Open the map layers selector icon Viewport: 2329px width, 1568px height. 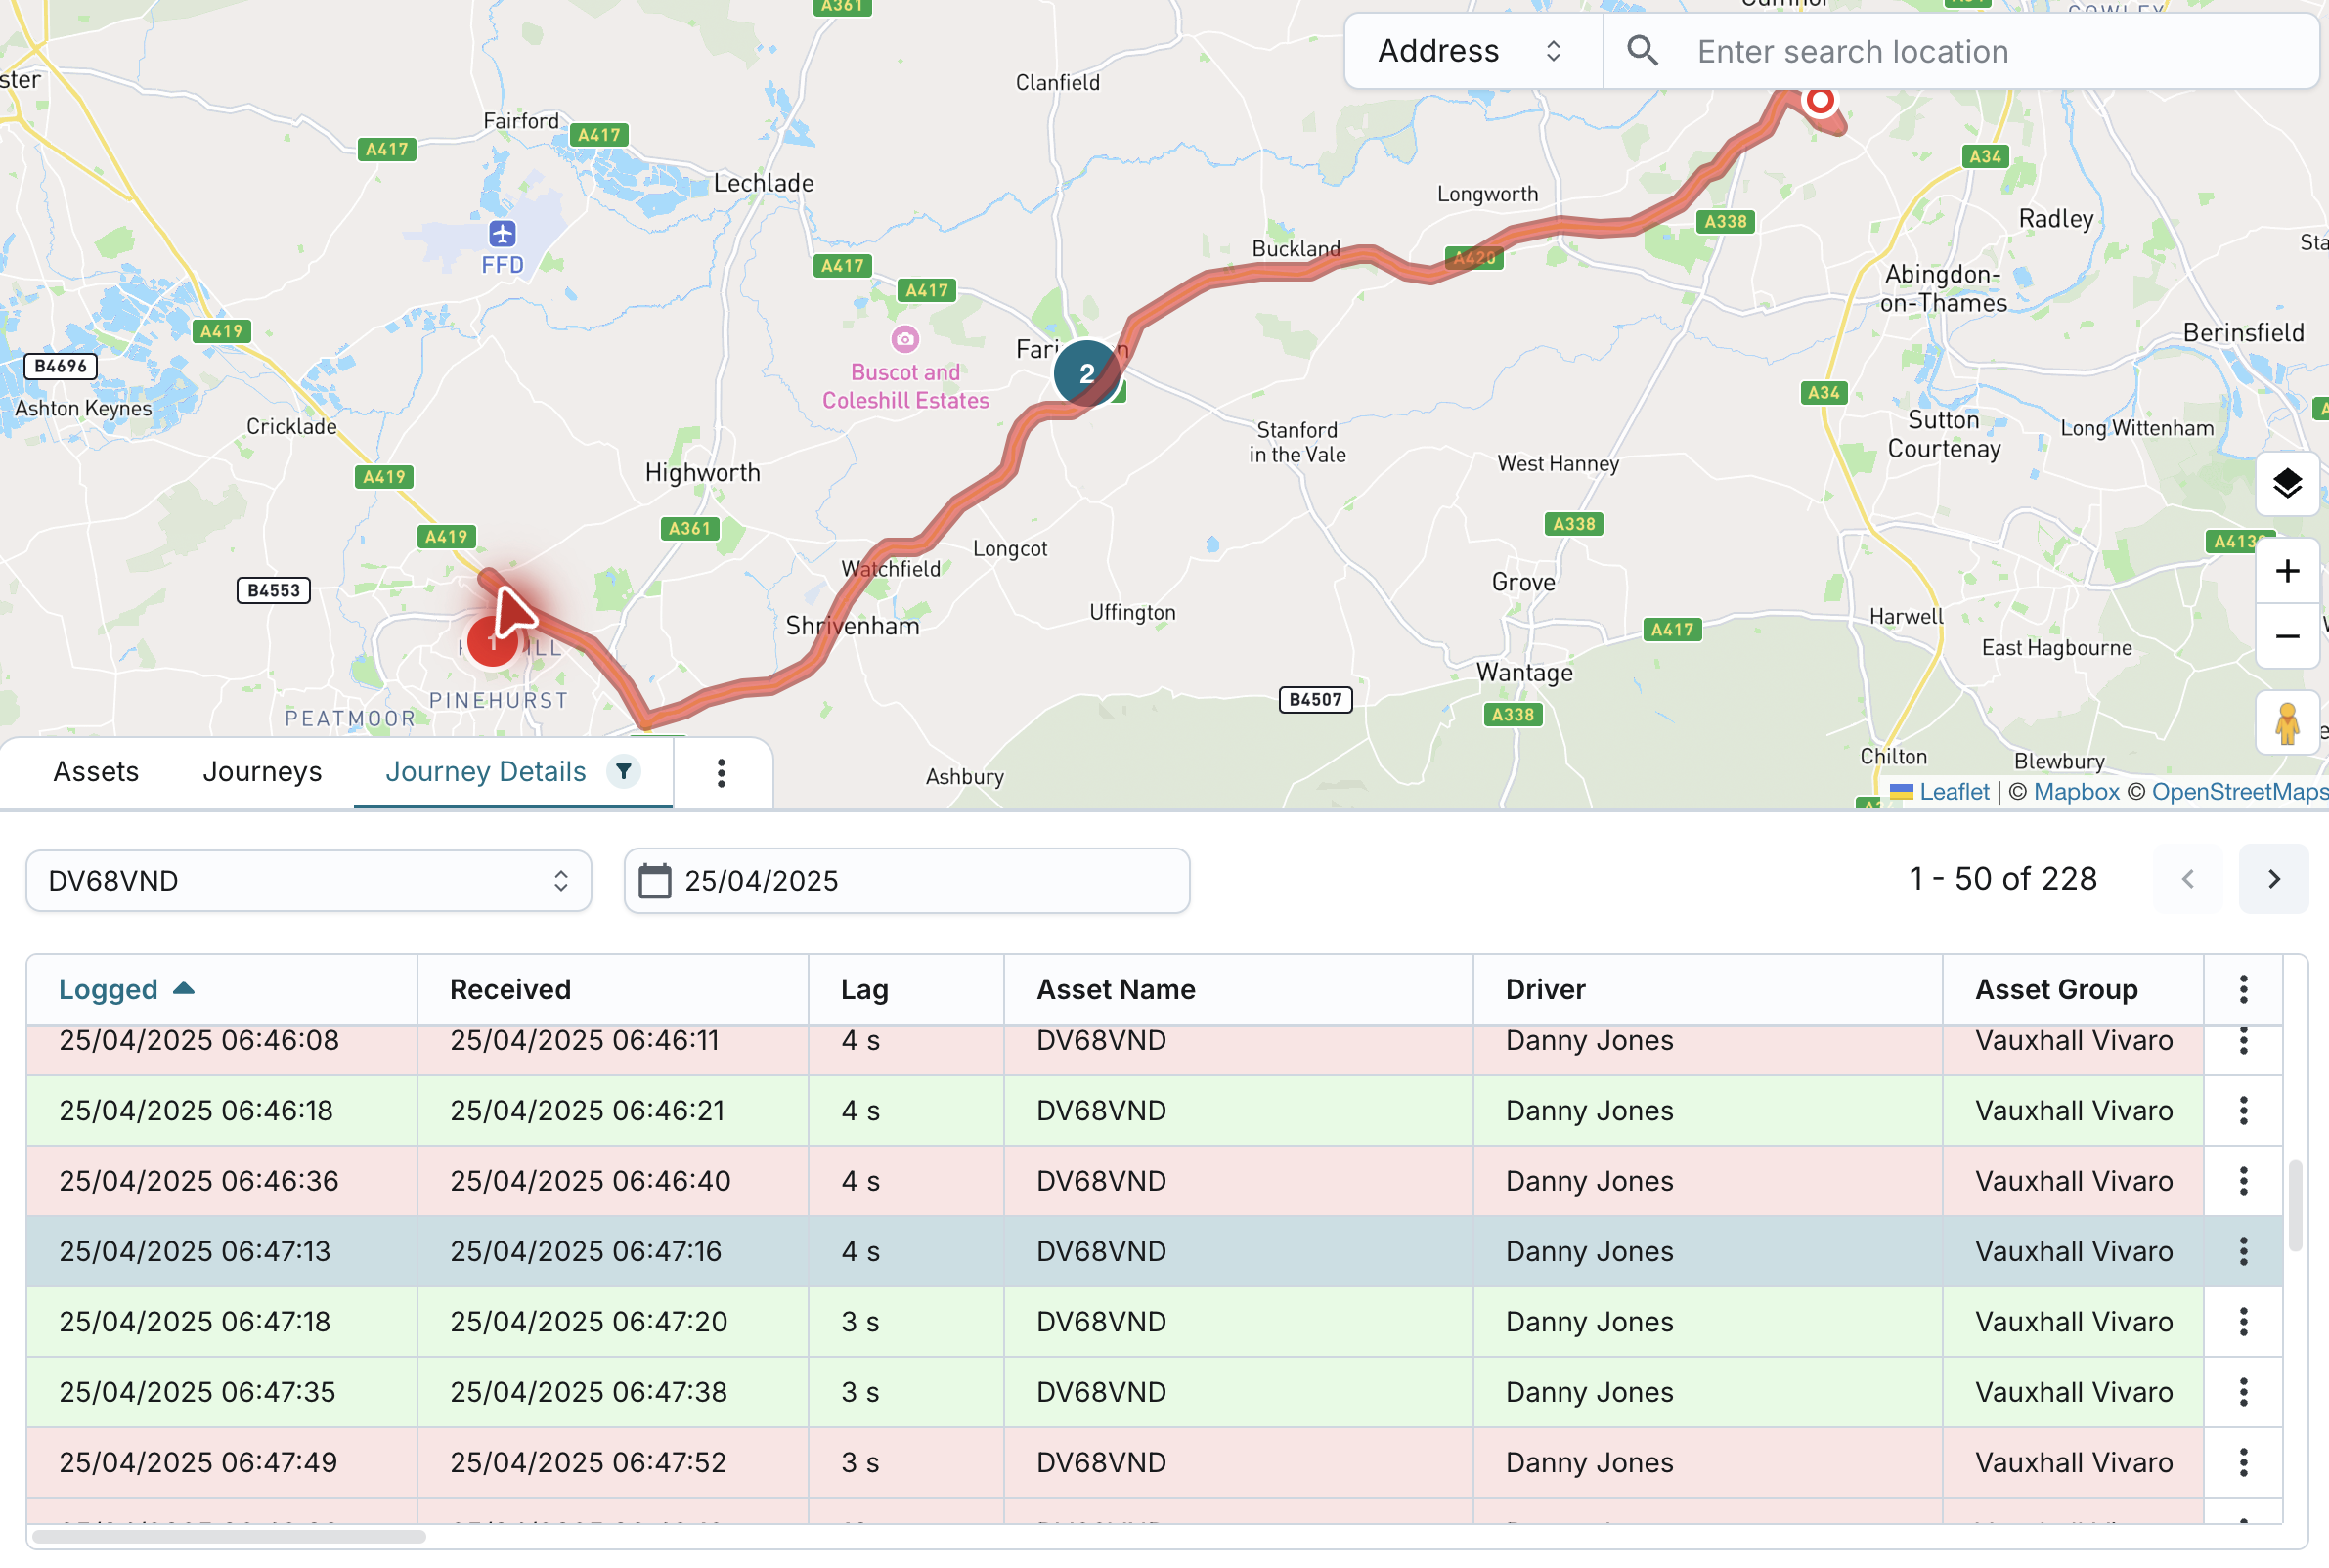[2286, 484]
